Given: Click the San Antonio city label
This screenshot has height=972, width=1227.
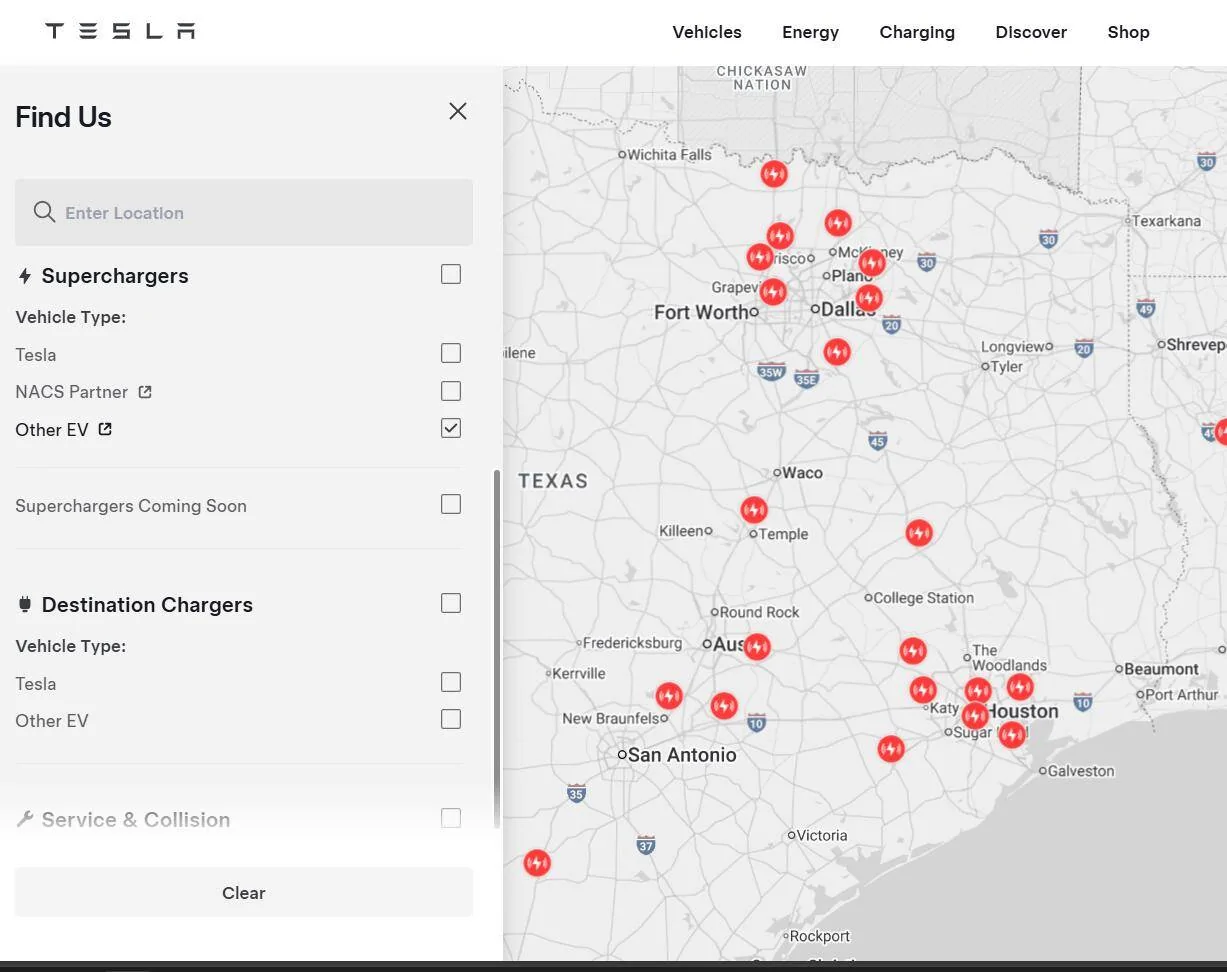Looking at the screenshot, I should [682, 755].
